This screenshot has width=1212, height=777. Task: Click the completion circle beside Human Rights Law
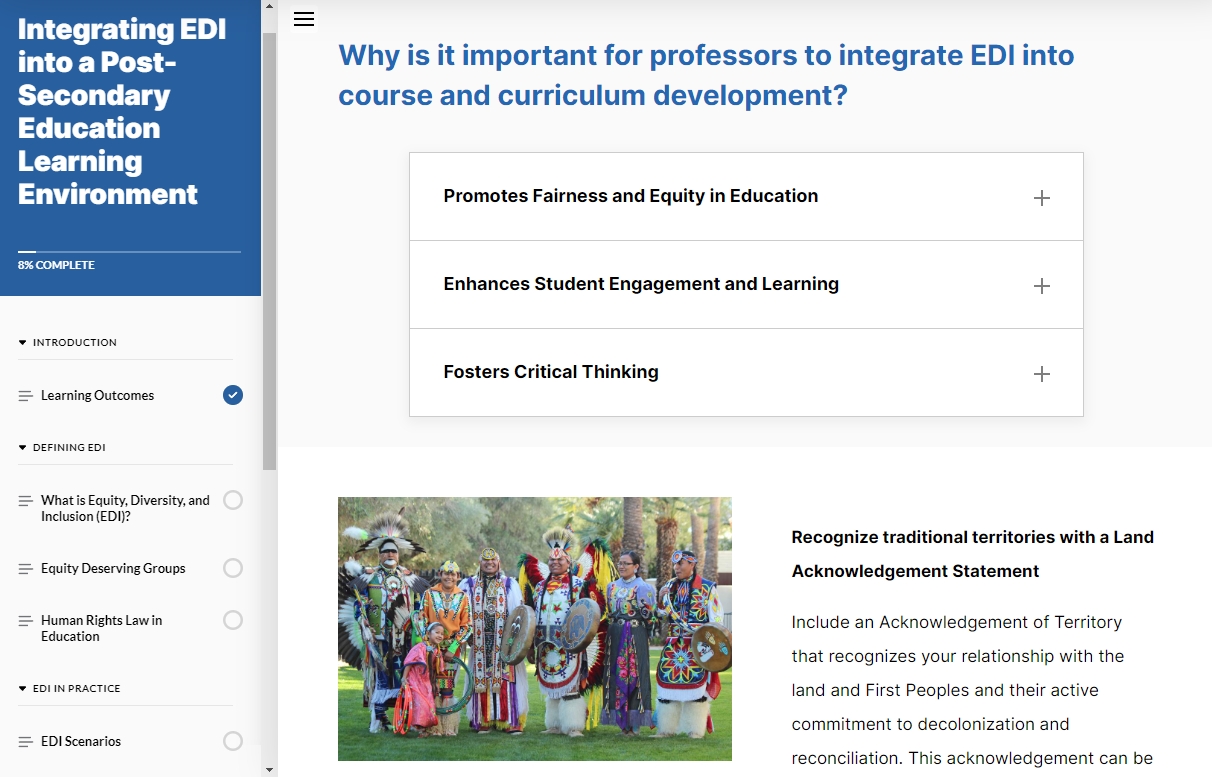pos(233,620)
